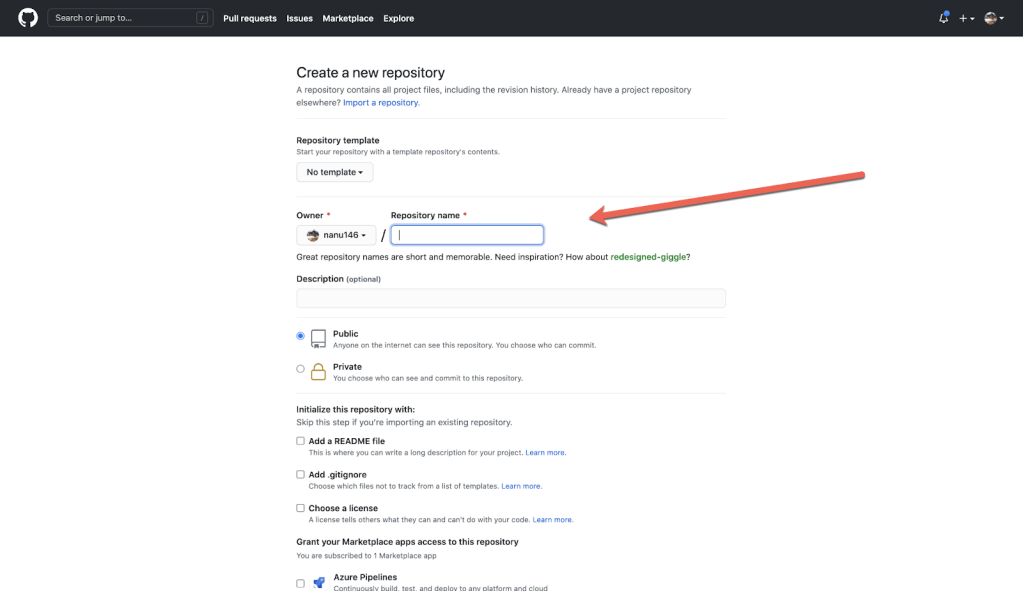Screen dimensions: 1023x591
Task: Expand the No template dropdown
Action: 334,172
